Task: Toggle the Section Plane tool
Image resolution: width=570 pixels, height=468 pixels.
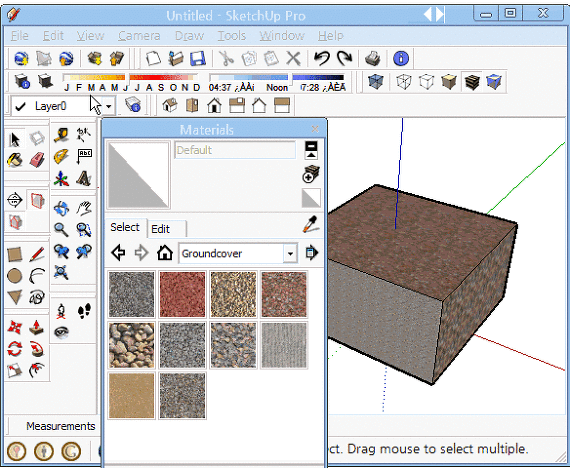Action: 15,200
